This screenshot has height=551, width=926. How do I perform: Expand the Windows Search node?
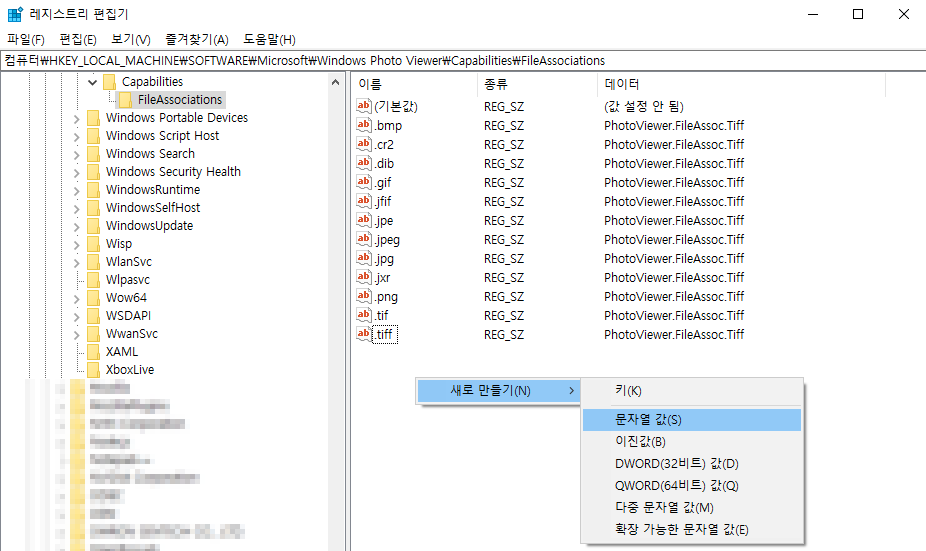click(x=76, y=155)
